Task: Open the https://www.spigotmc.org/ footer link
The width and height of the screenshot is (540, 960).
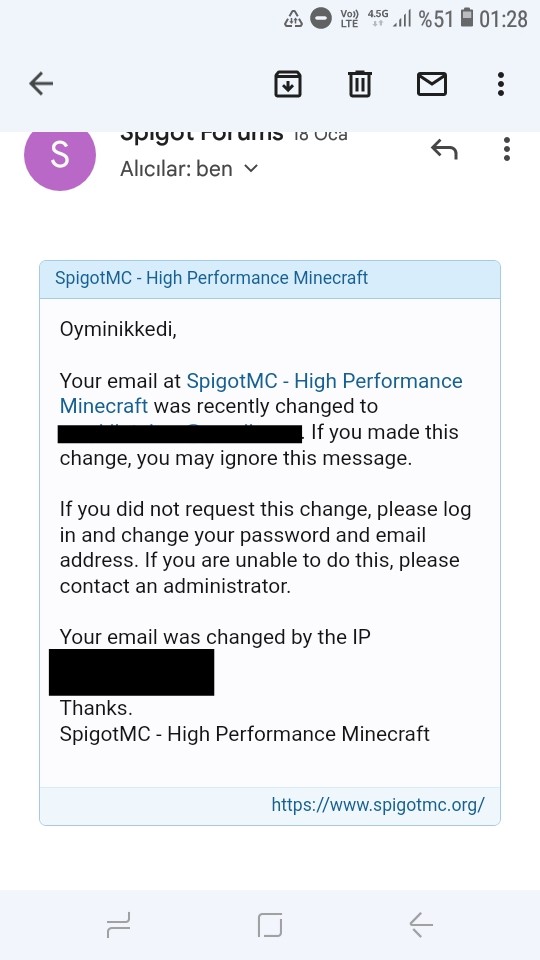Action: (x=378, y=804)
